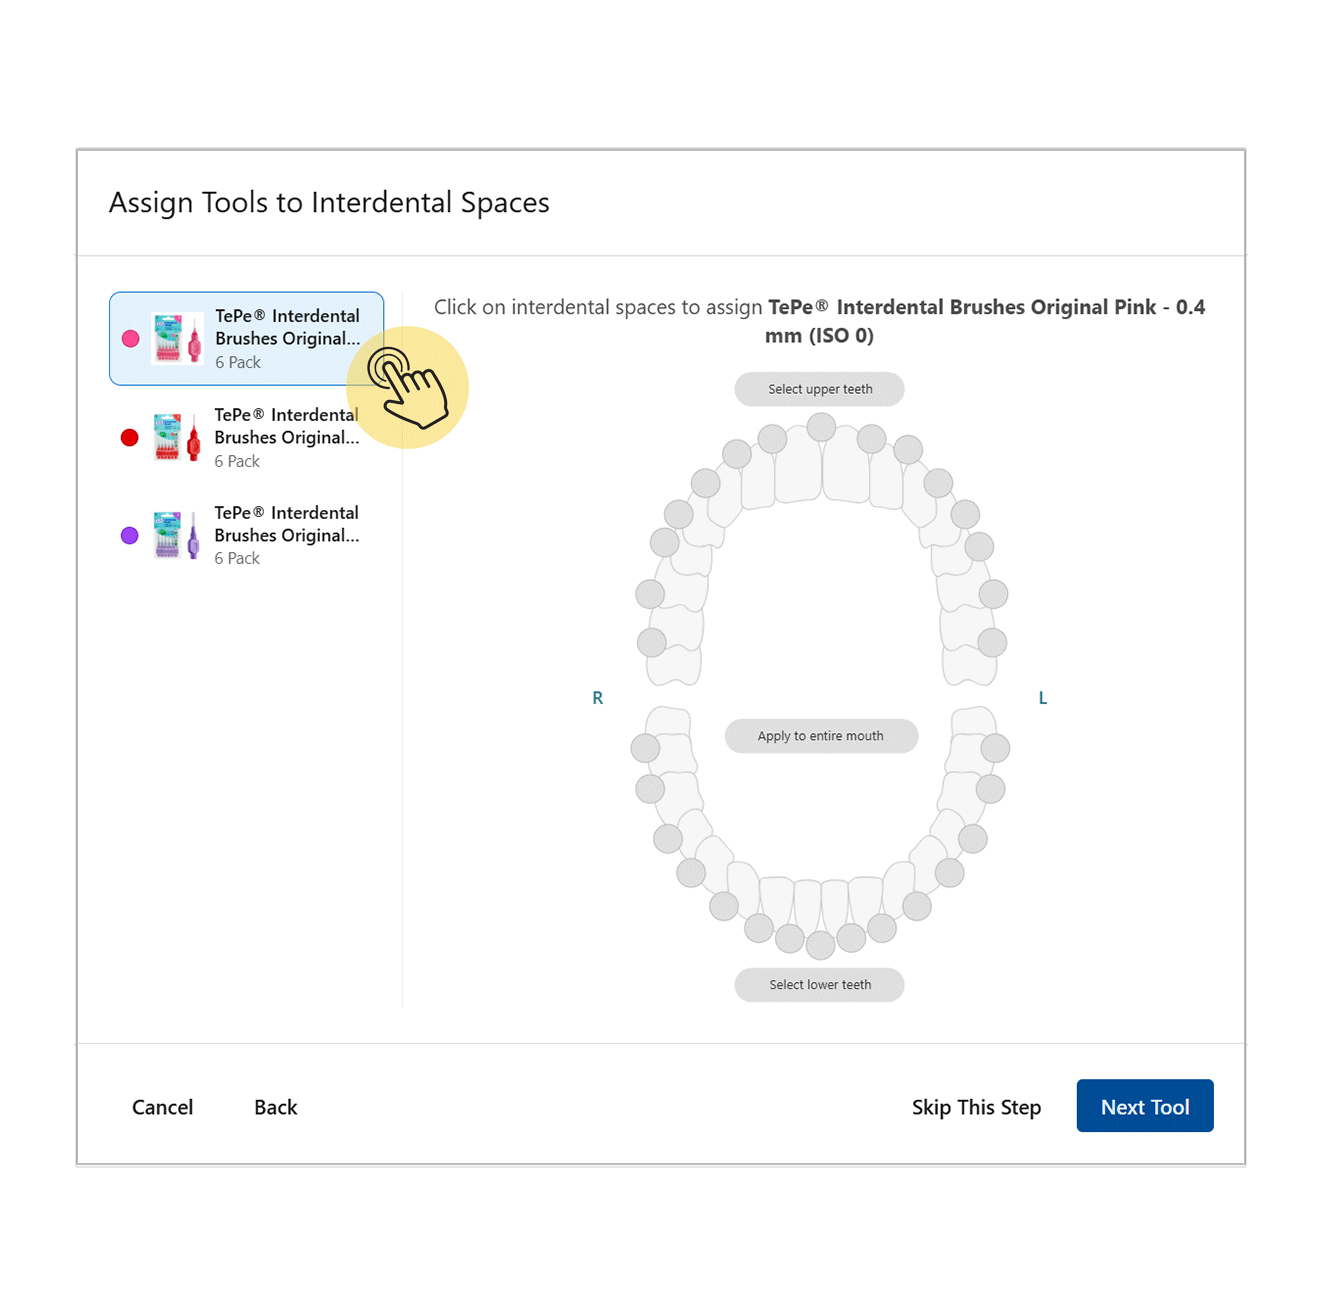
Task: Click the upper central incisor tooth on R side
Action: pyautogui.click(x=797, y=467)
